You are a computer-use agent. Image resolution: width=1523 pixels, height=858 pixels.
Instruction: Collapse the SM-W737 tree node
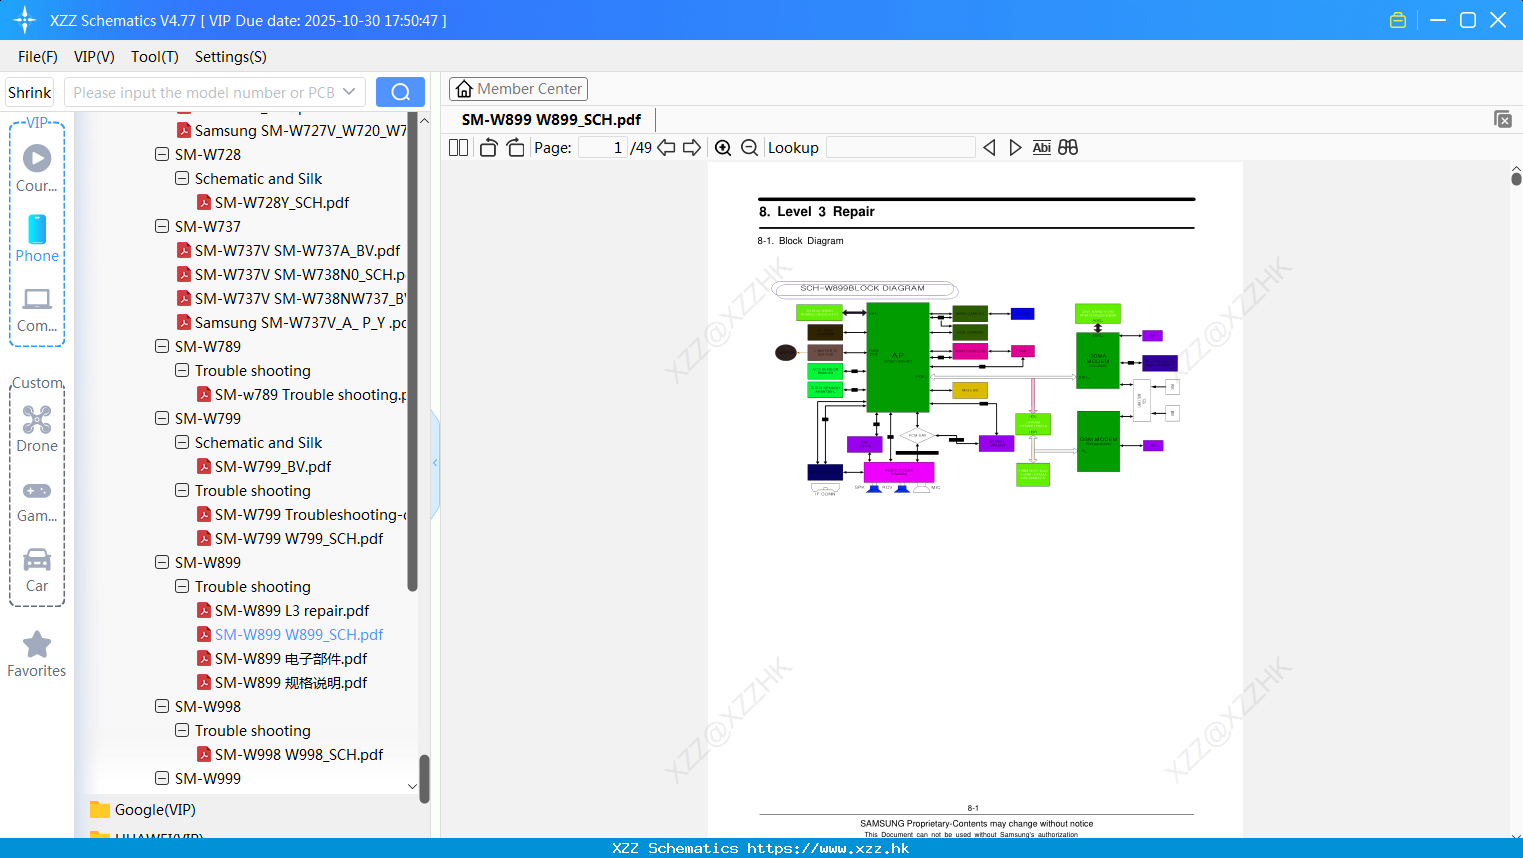[162, 226]
